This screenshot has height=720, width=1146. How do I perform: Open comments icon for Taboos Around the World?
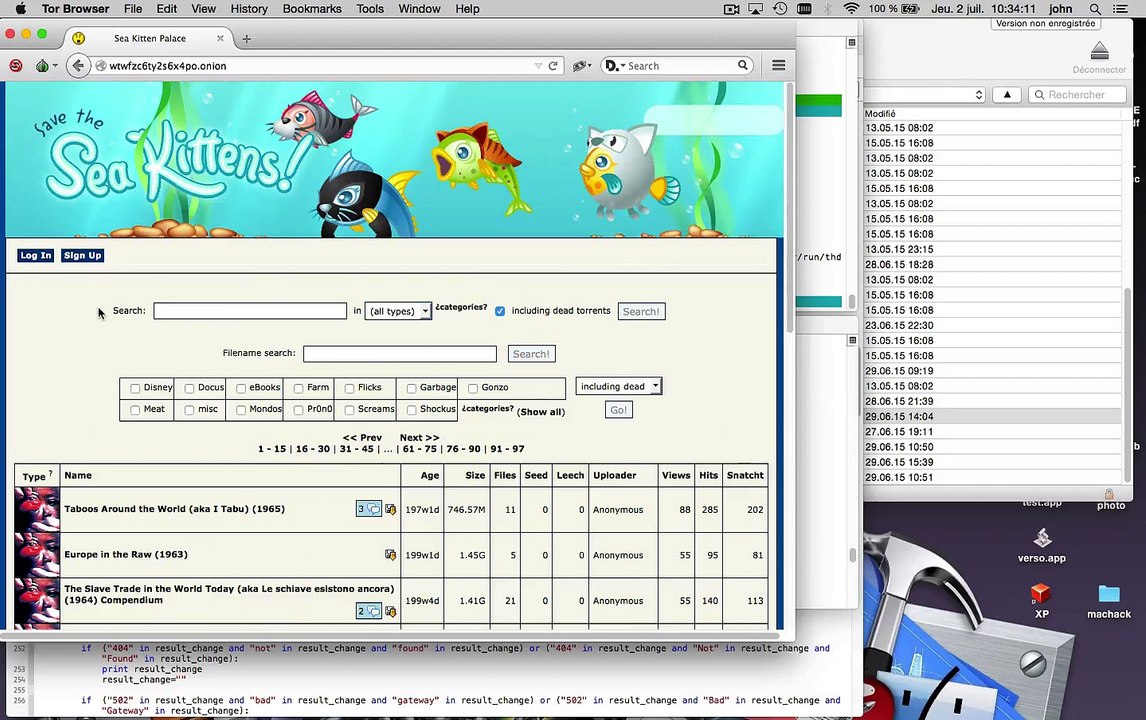pos(367,509)
